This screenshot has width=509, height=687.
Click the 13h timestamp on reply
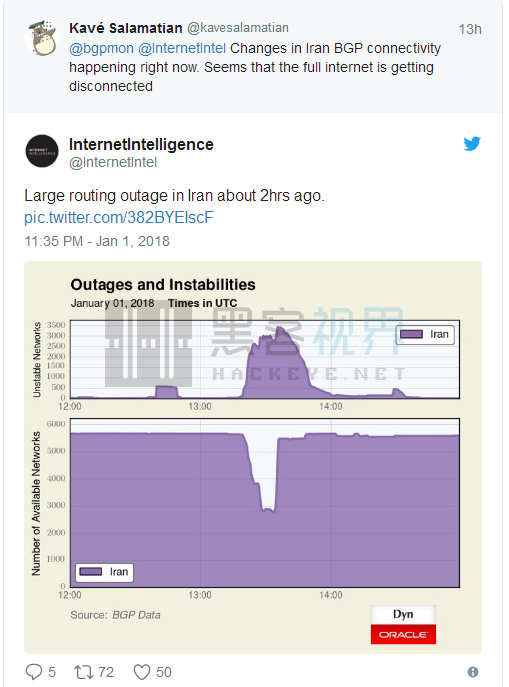(470, 29)
